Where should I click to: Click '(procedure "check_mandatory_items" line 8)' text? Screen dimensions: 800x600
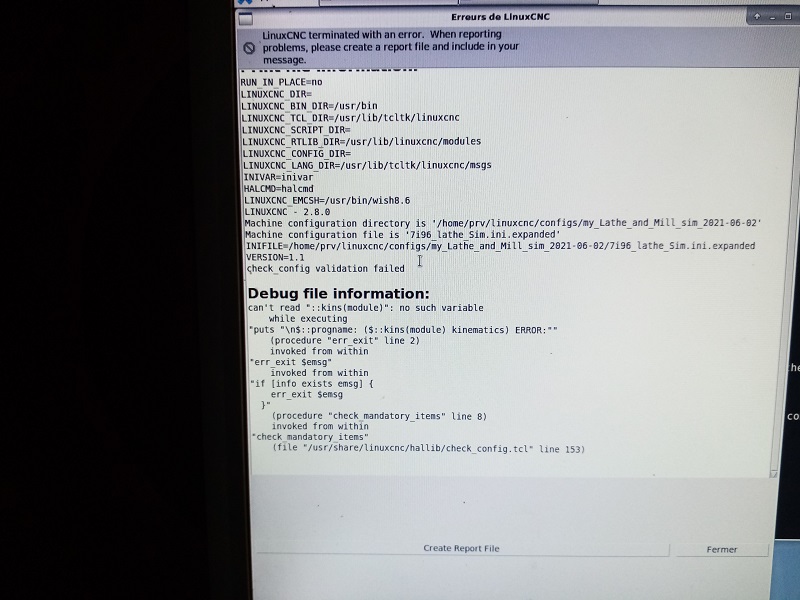click(379, 416)
